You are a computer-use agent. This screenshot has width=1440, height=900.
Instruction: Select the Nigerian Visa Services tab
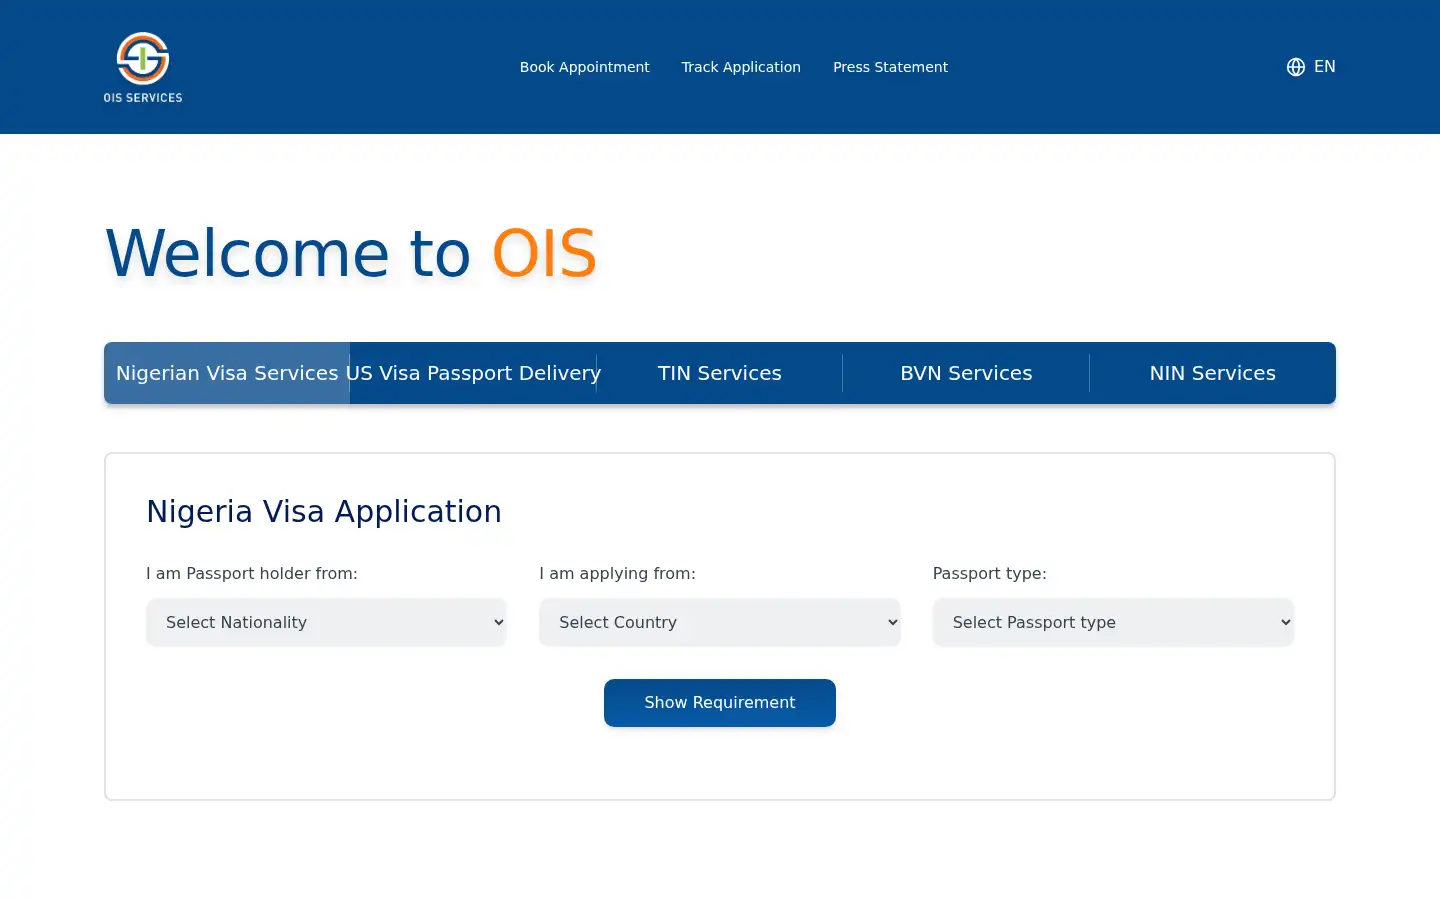click(x=227, y=373)
